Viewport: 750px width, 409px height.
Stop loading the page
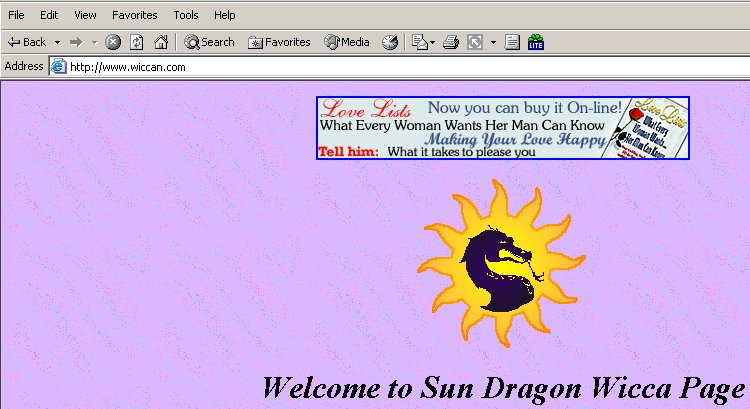tap(113, 43)
